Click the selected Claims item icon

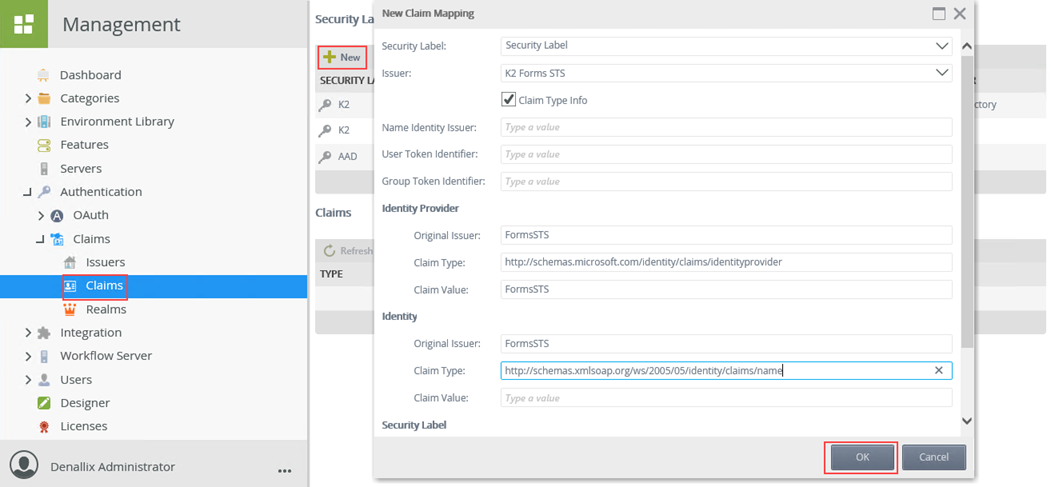tap(70, 286)
